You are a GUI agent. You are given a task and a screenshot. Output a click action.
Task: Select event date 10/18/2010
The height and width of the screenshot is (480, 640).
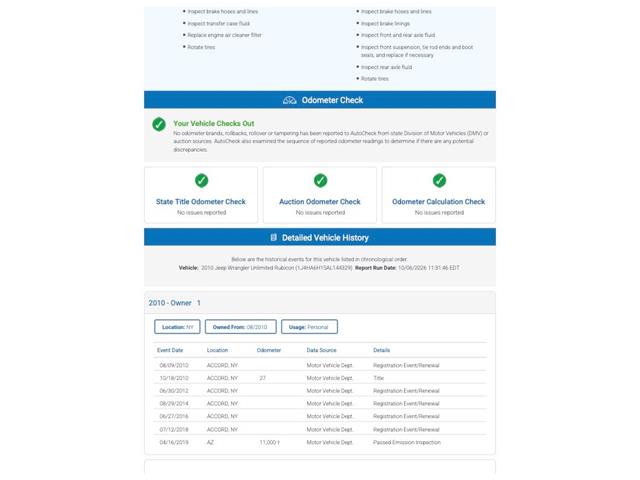(x=174, y=378)
